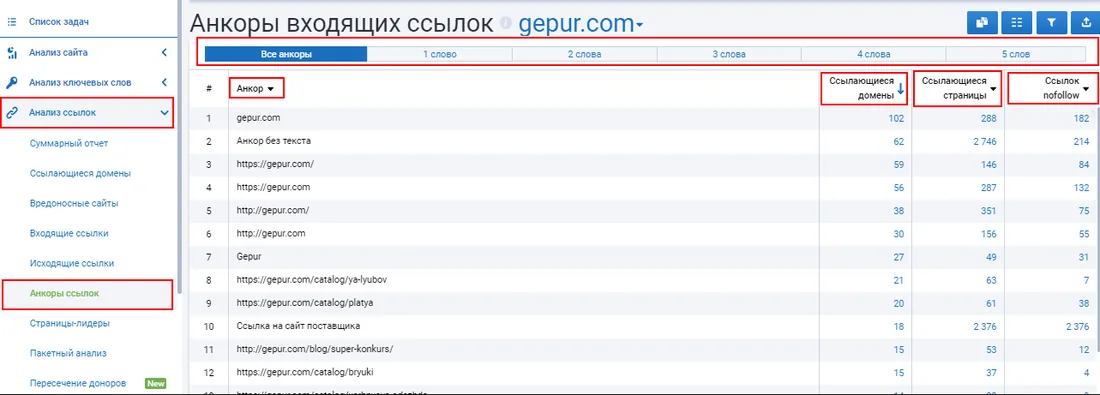Select the Все анкоры tab

tap(286, 54)
